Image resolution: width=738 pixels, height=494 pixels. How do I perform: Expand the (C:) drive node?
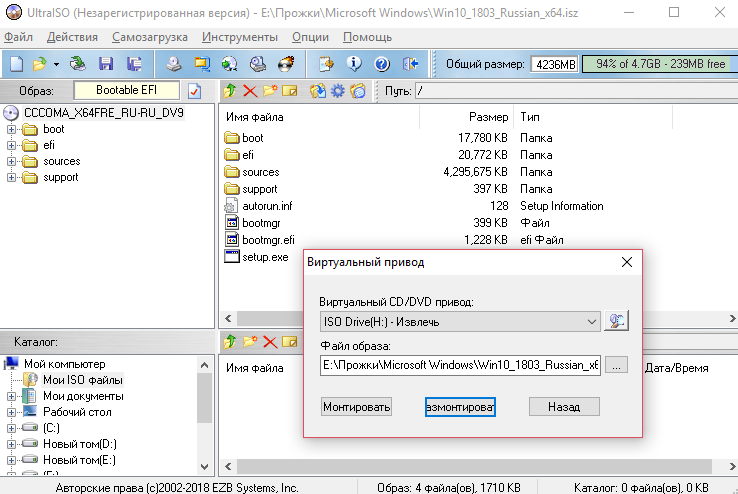pos(11,428)
